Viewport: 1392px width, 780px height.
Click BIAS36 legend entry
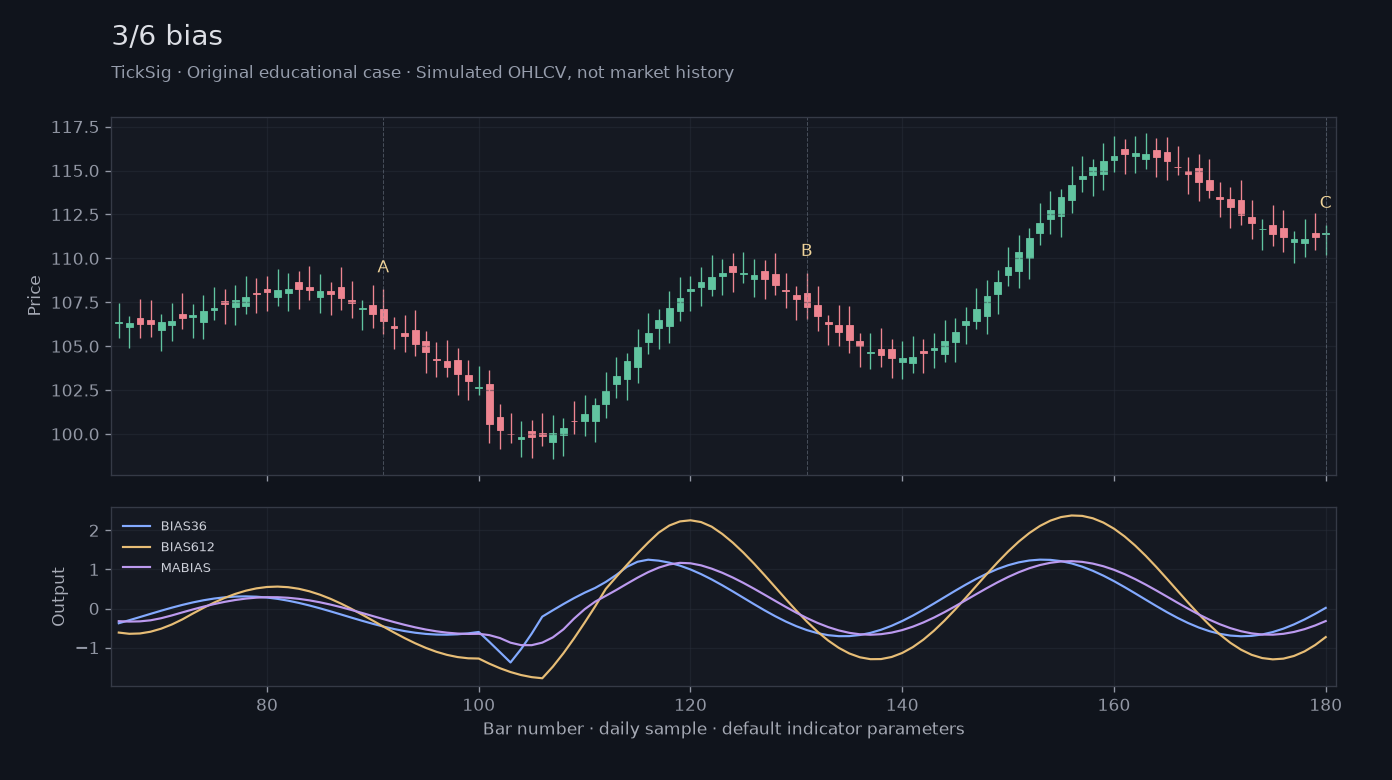click(164, 526)
